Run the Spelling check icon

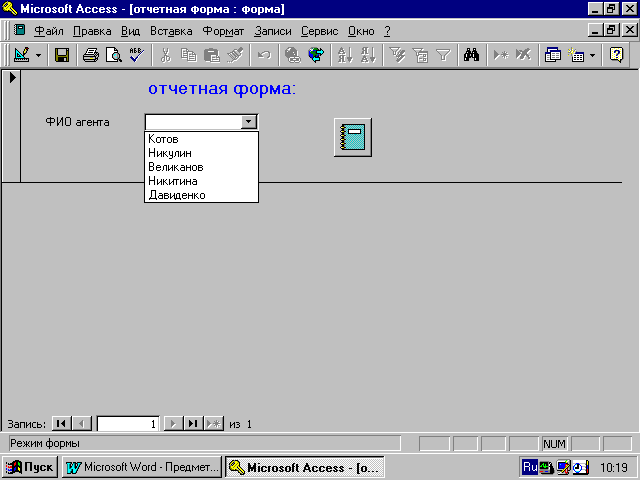pyautogui.click(x=136, y=55)
